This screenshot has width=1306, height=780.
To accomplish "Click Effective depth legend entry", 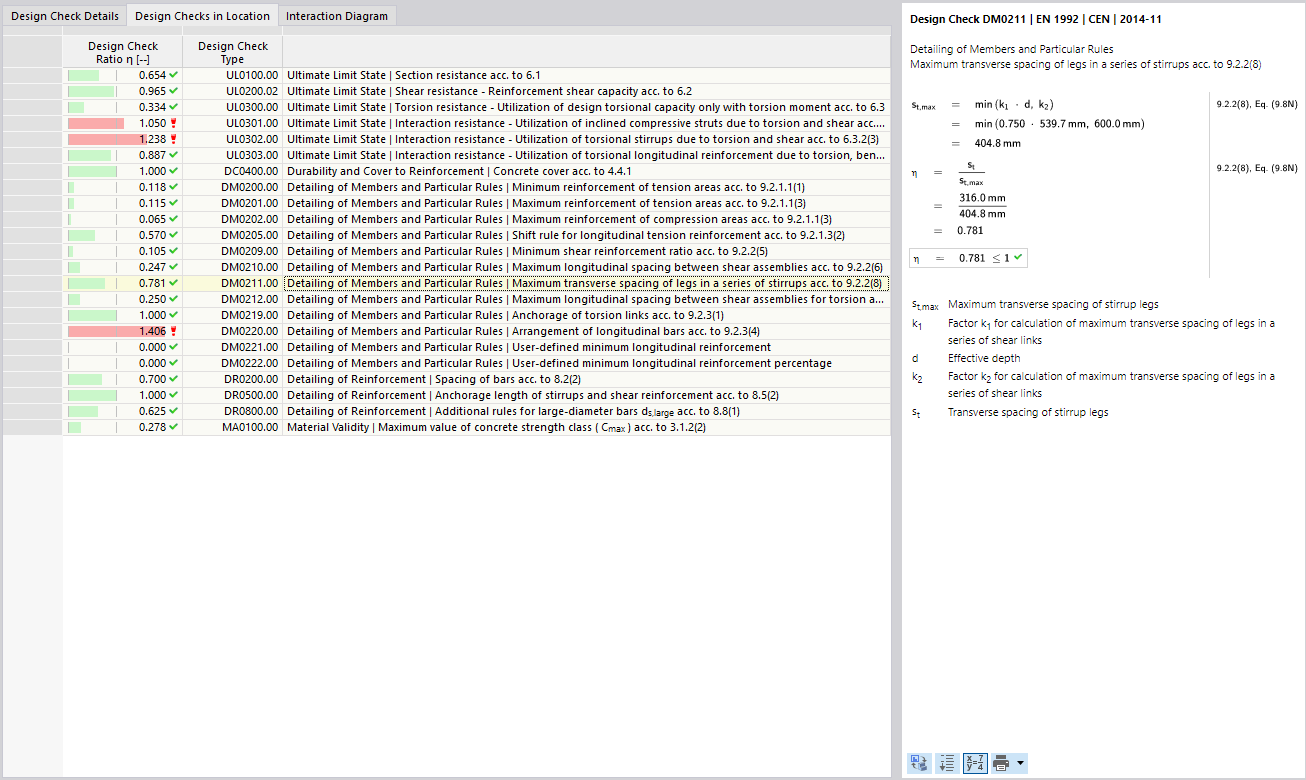I will pos(984,358).
